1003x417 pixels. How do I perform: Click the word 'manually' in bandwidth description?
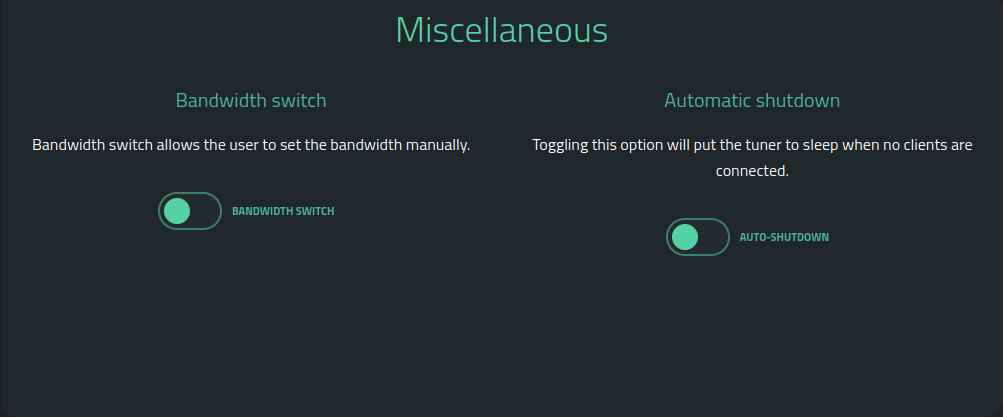pos(439,145)
